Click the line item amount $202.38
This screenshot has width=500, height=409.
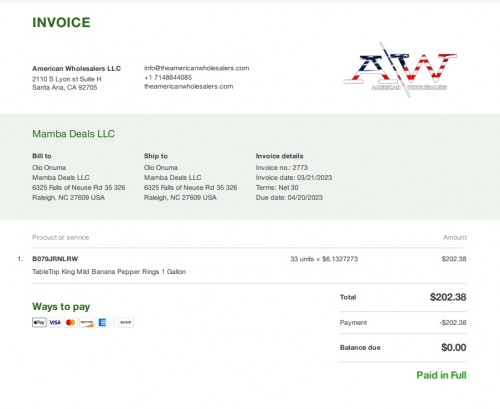(454, 259)
